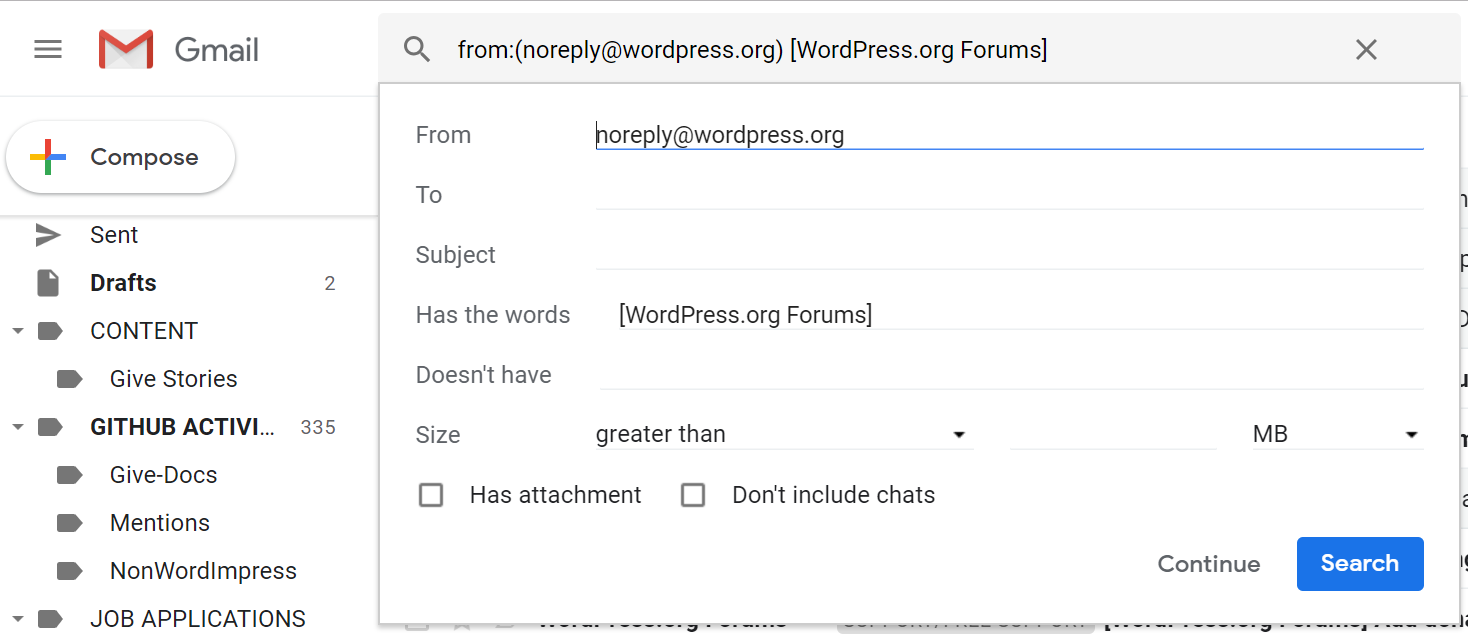
Task: Click the Mentions tag icon
Action: point(69,523)
